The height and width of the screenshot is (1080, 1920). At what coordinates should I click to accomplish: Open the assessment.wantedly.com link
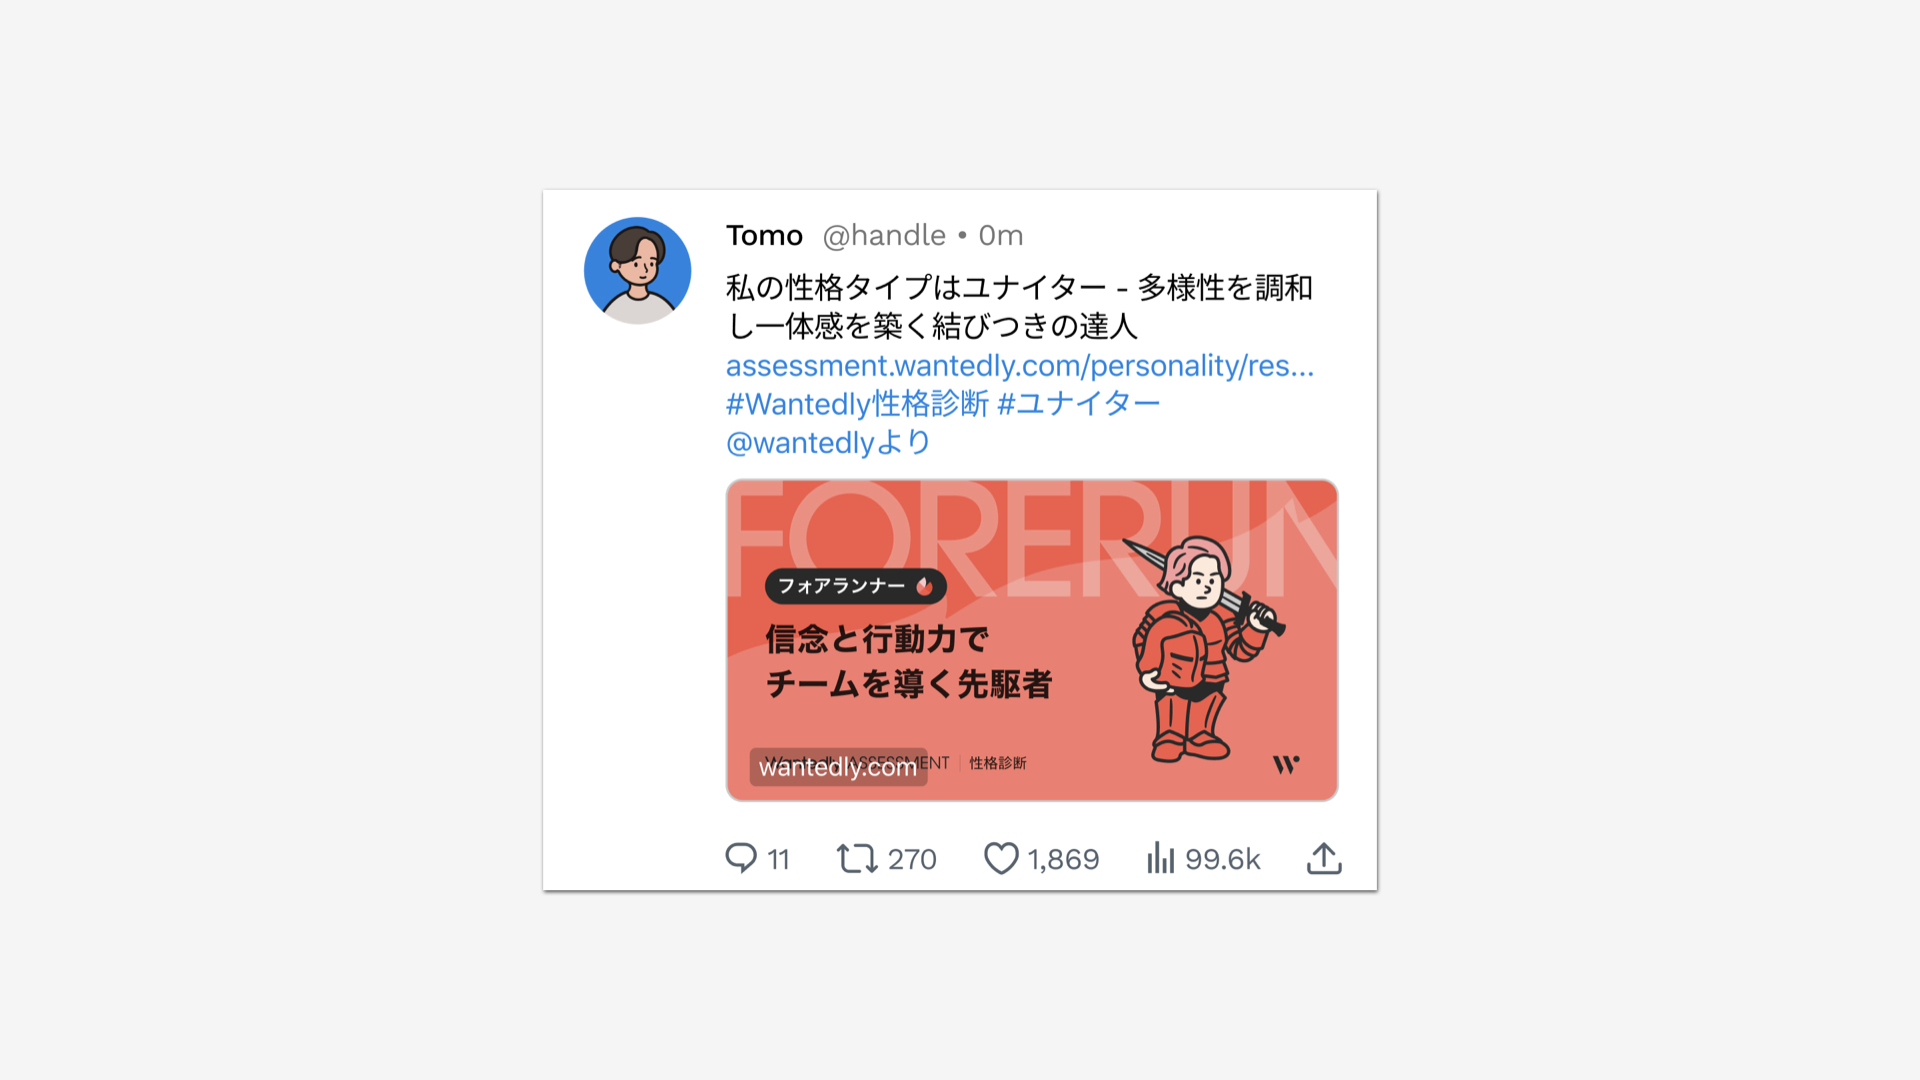coord(1020,366)
